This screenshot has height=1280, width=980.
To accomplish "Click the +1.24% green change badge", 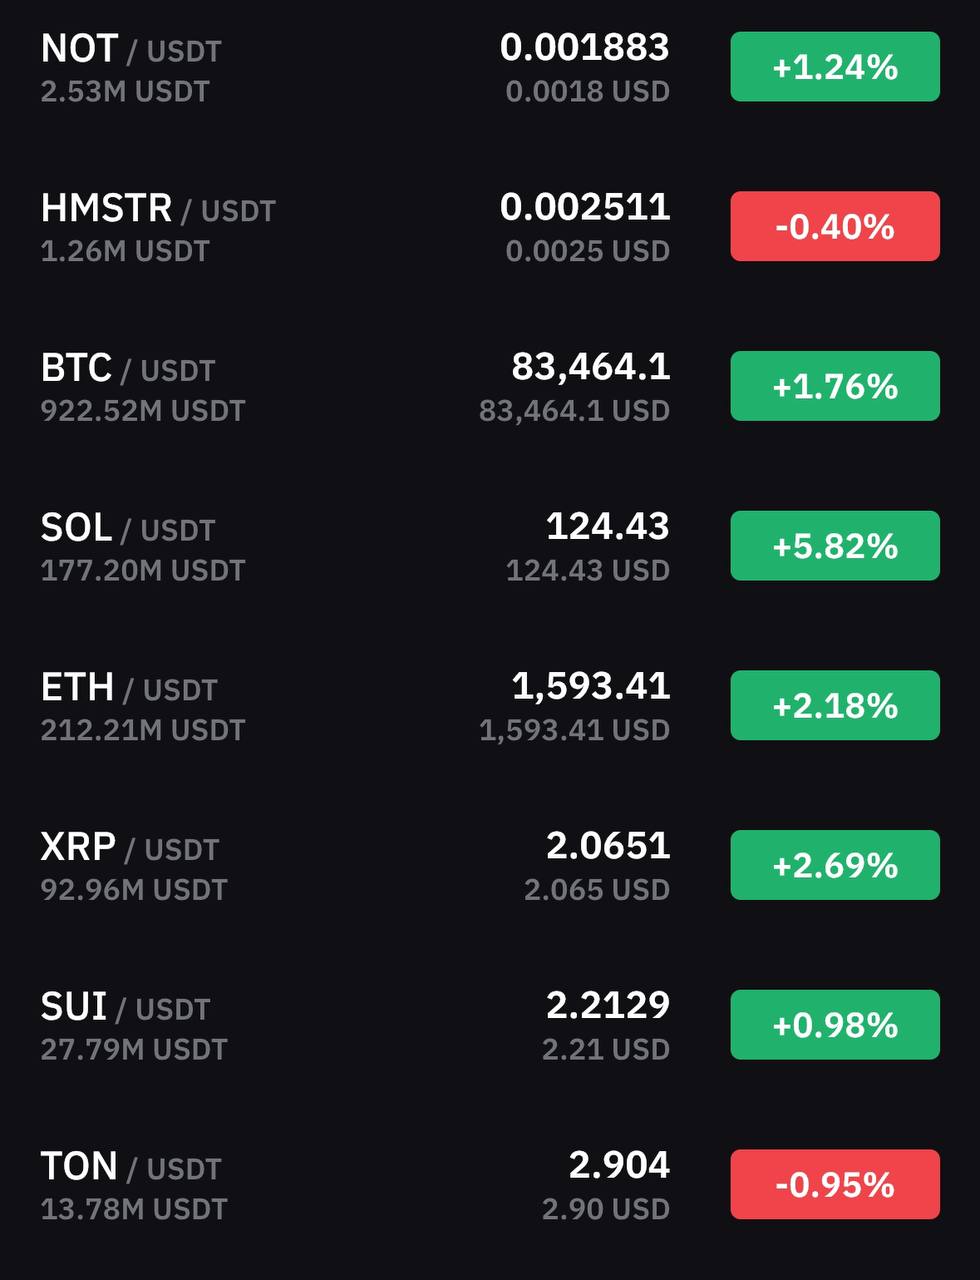I will coord(835,67).
